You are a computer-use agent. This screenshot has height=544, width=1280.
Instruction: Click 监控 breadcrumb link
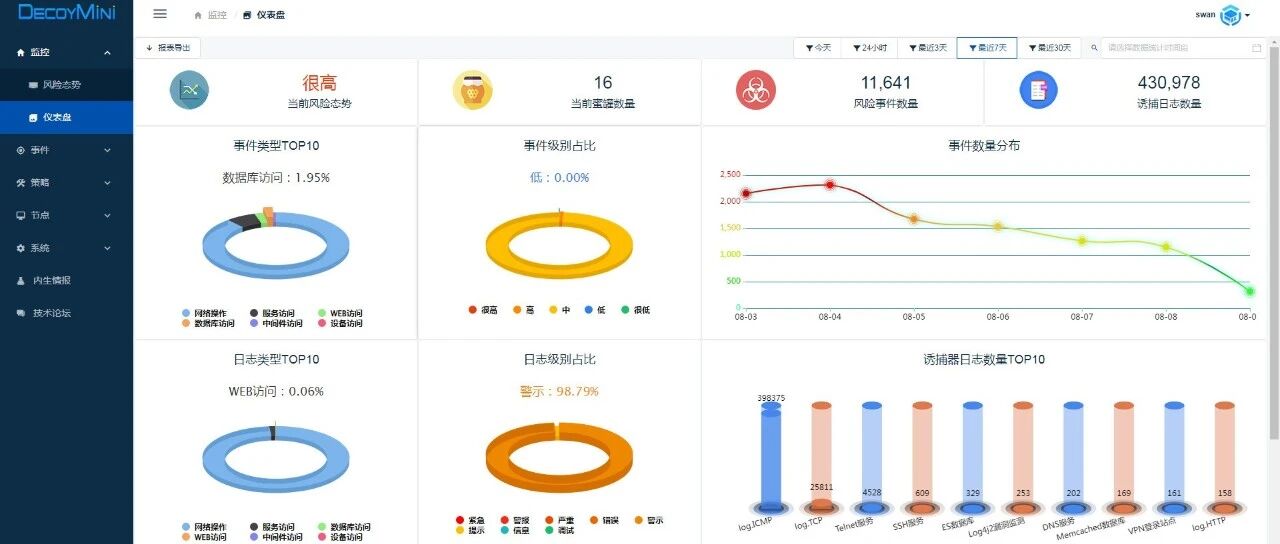tap(217, 16)
